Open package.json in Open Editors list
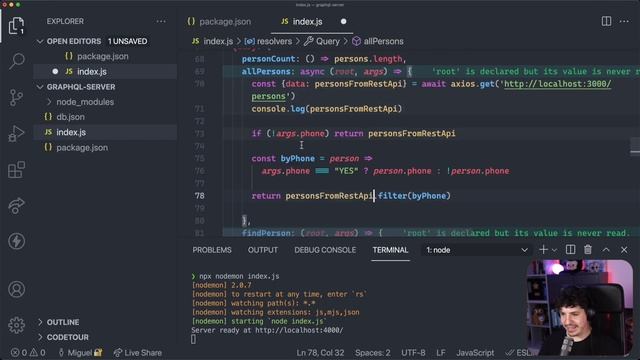640x360 pixels. (x=102, y=56)
